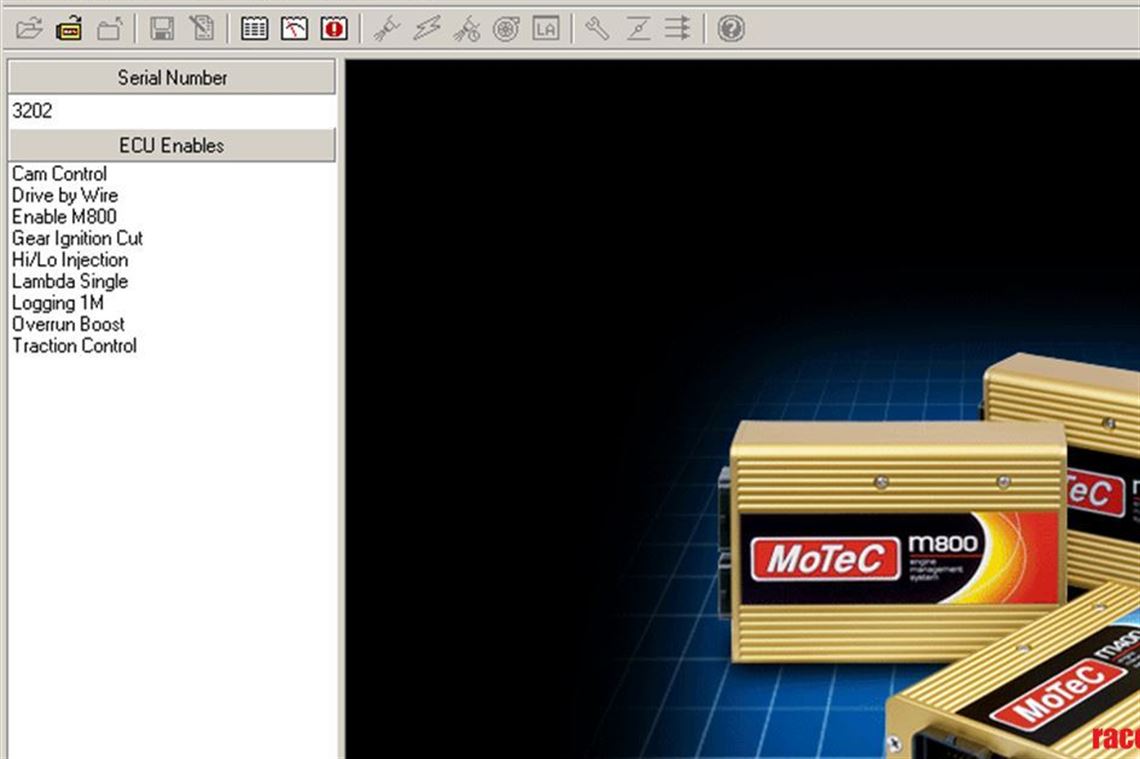
Task: Open the table grid view icon
Action: pyautogui.click(x=254, y=29)
